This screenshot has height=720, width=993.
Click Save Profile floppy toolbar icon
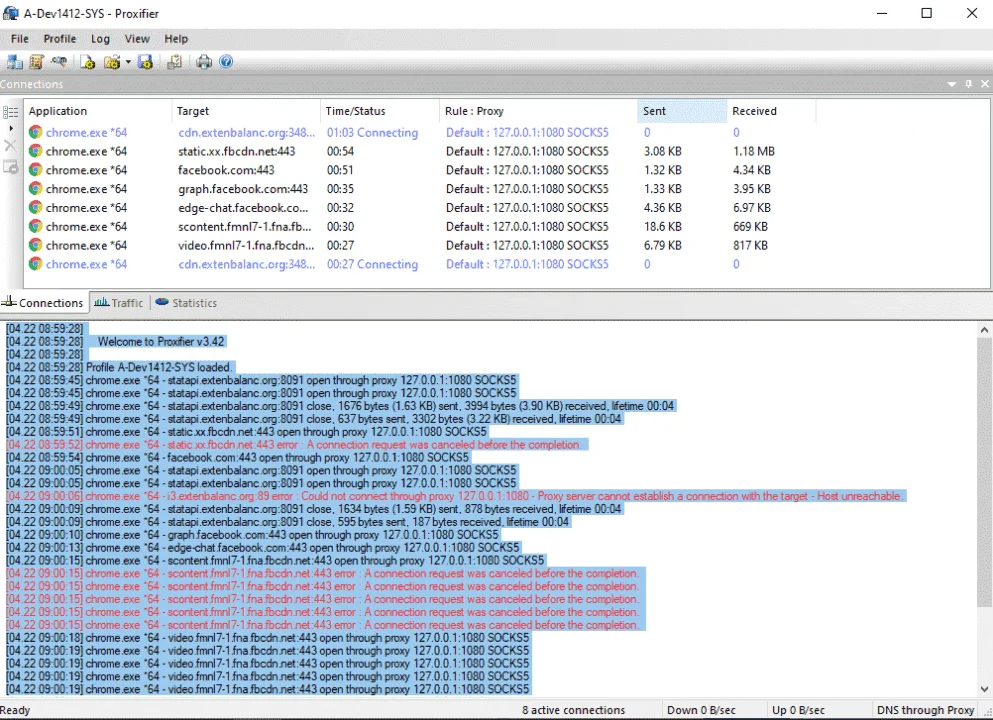click(x=146, y=61)
